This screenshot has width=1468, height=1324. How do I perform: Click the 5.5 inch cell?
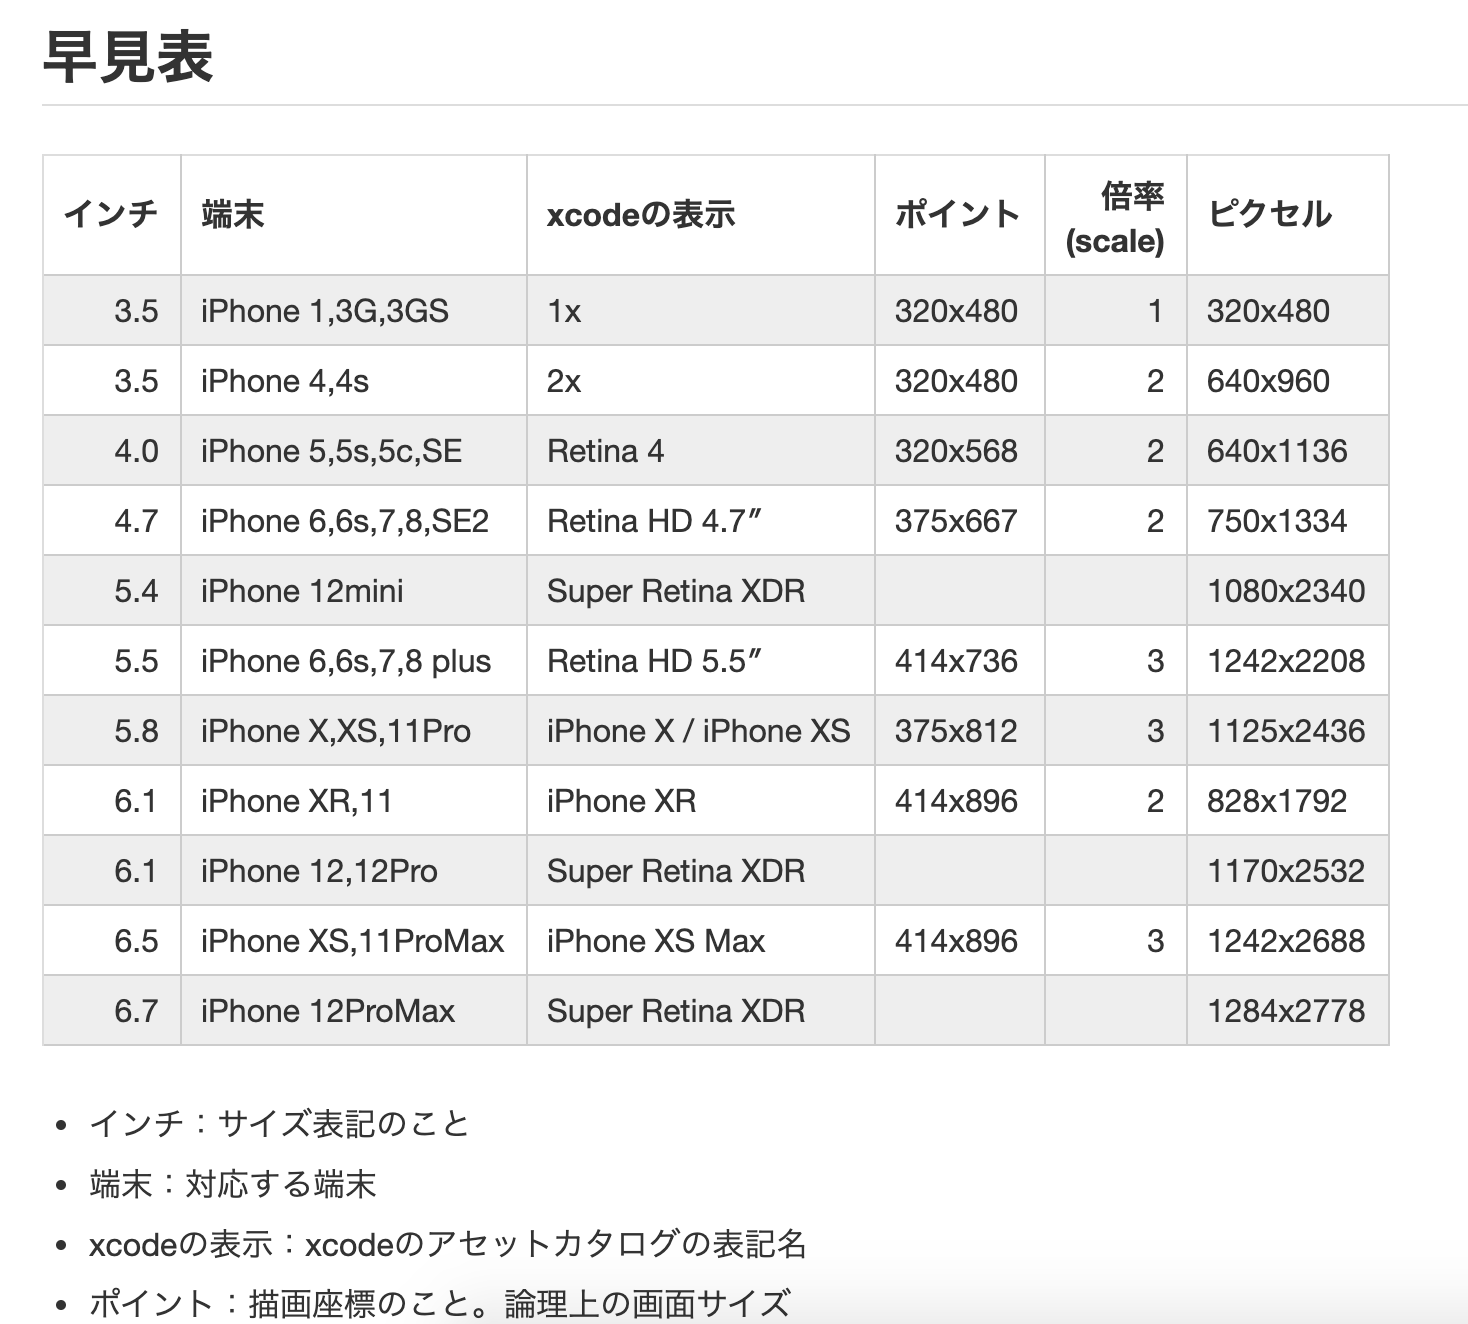click(x=112, y=661)
